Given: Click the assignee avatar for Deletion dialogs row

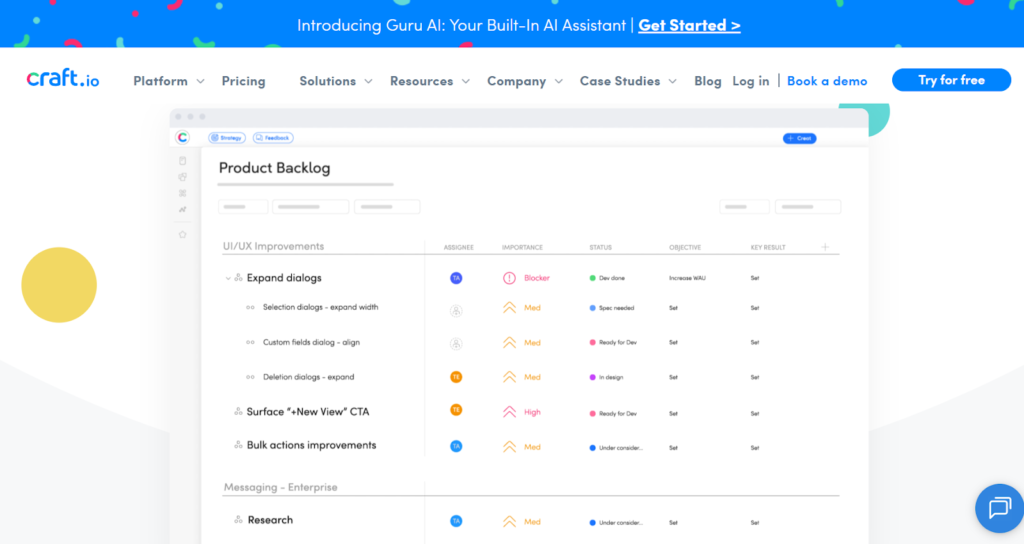Looking at the screenshot, I should pyautogui.click(x=456, y=377).
